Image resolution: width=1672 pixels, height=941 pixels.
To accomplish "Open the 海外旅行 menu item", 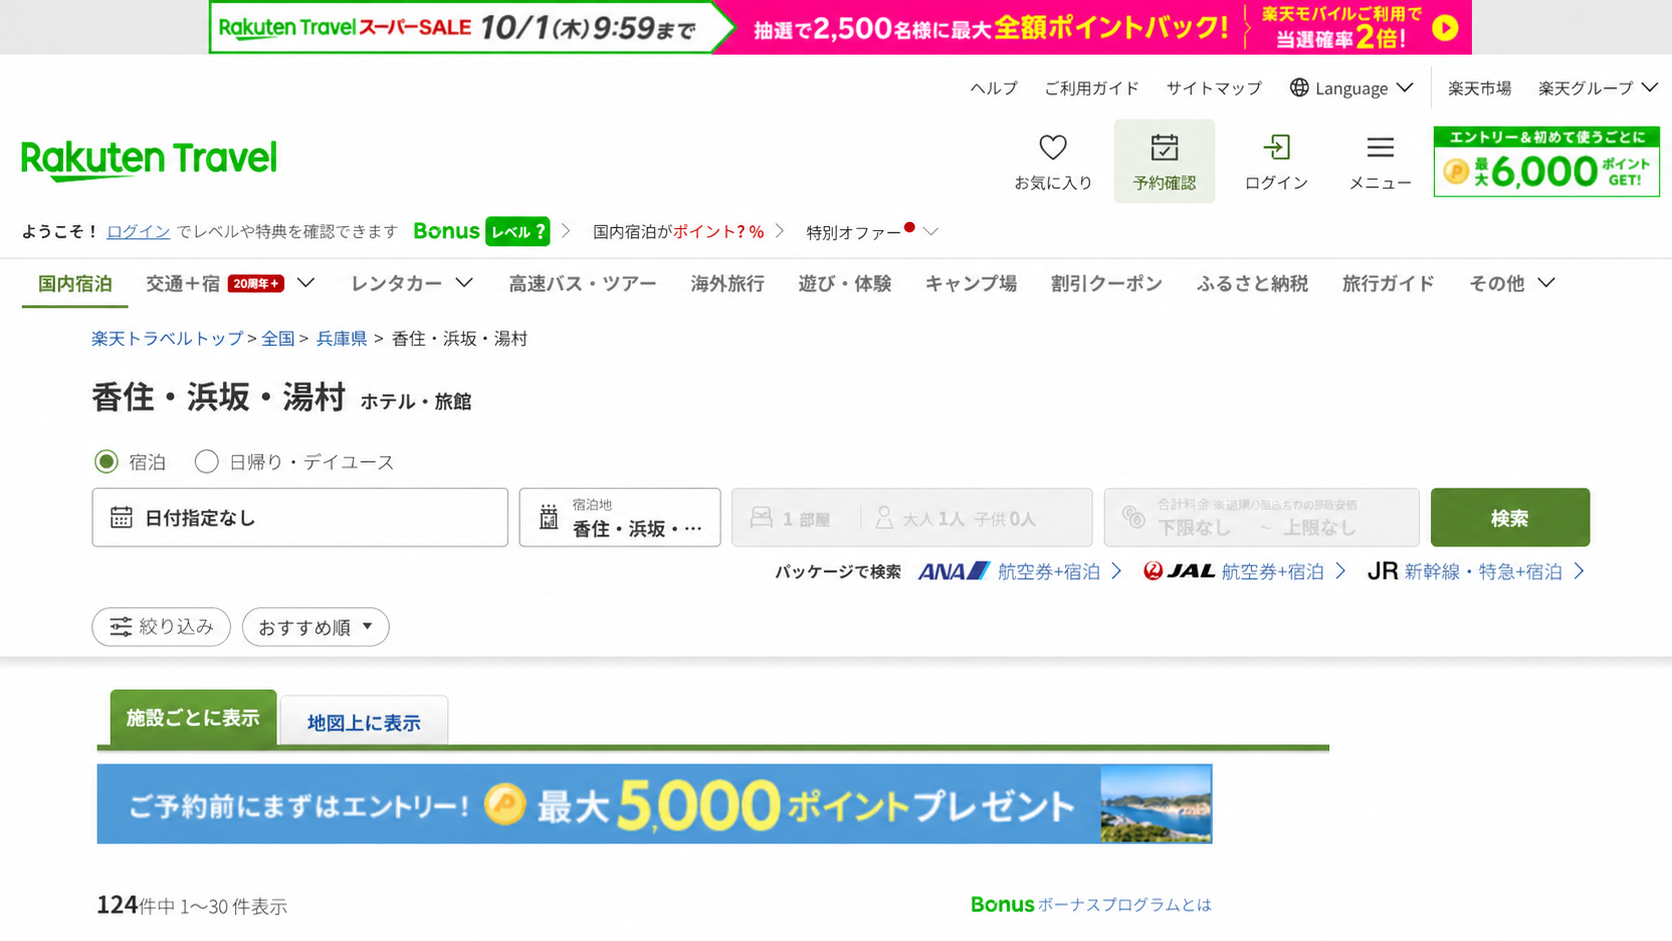I will pos(727,284).
